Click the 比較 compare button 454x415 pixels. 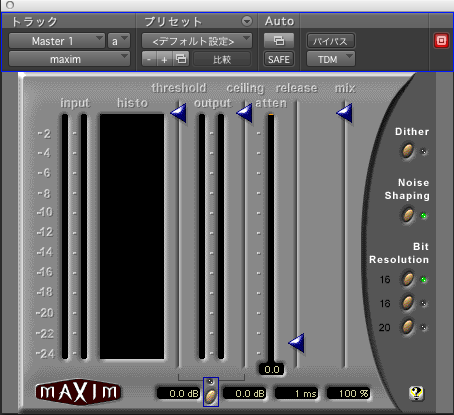tap(222, 59)
